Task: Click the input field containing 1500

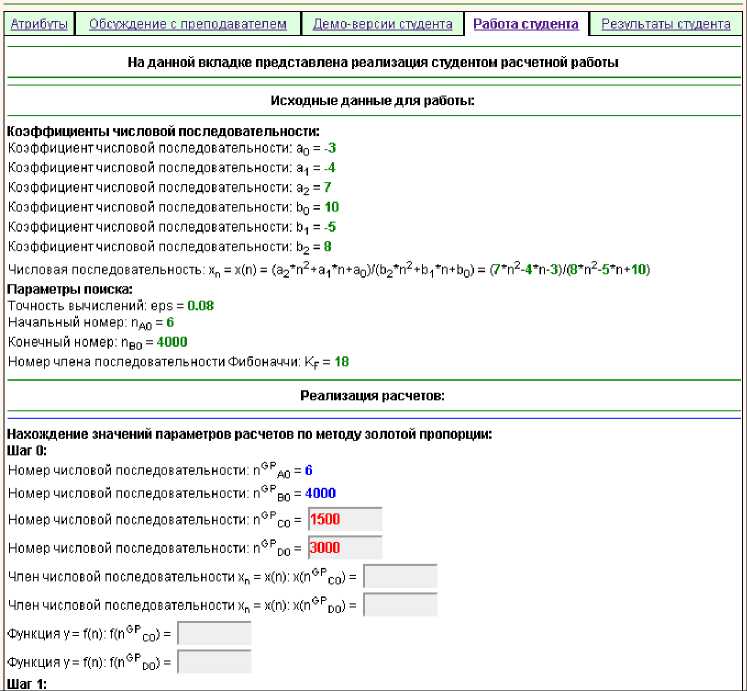Action: point(345,520)
